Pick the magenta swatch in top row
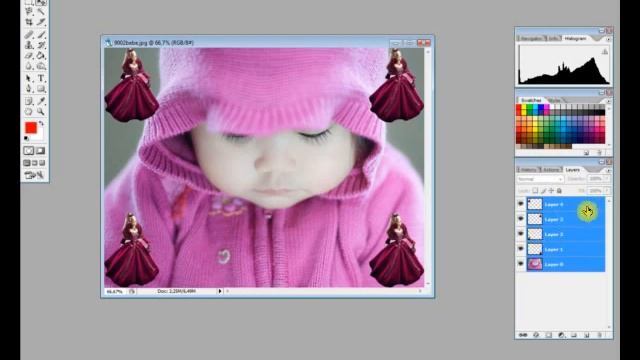The height and width of the screenshot is (360, 640). (547, 107)
